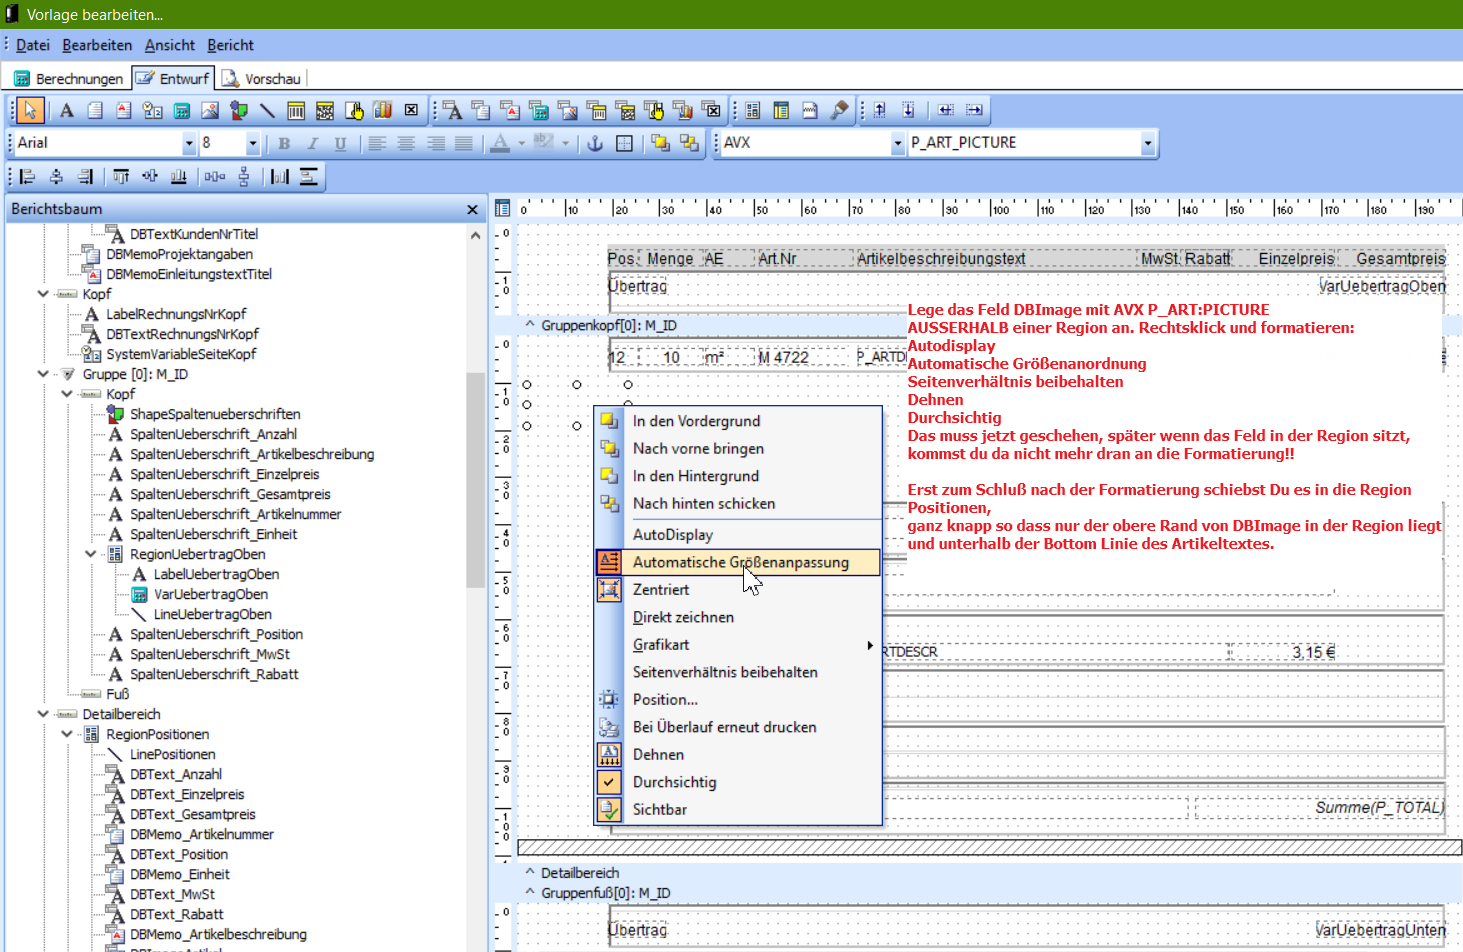Choose In den Vordergrund

738,421
